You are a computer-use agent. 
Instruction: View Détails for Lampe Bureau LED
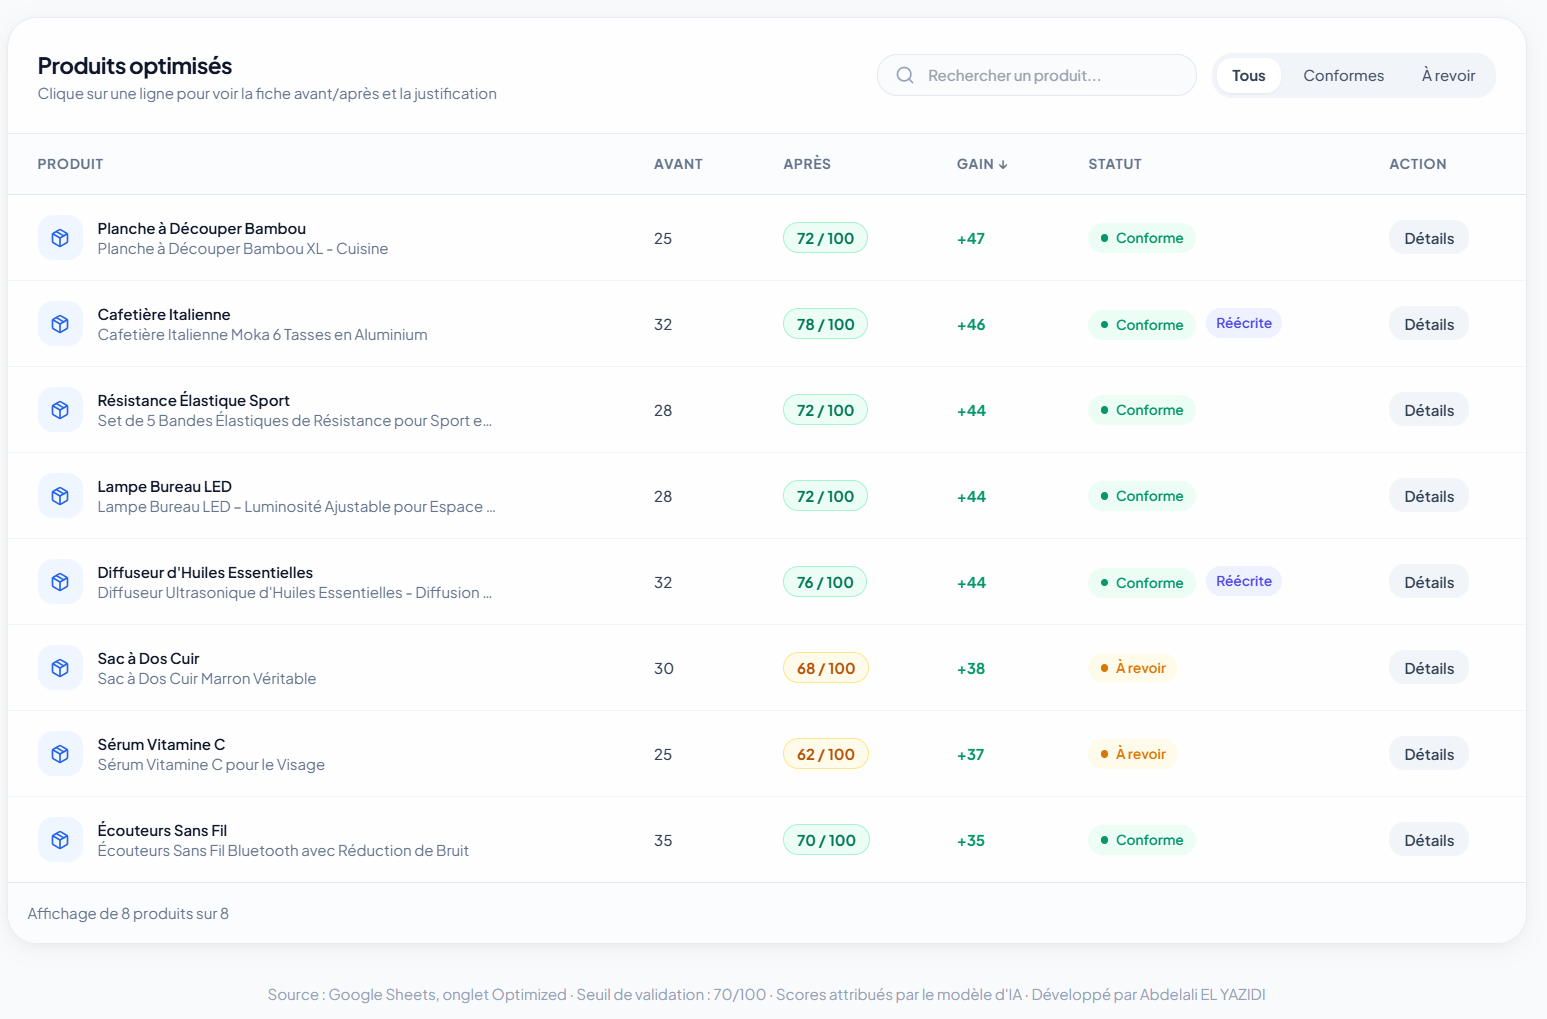[x=1428, y=496]
